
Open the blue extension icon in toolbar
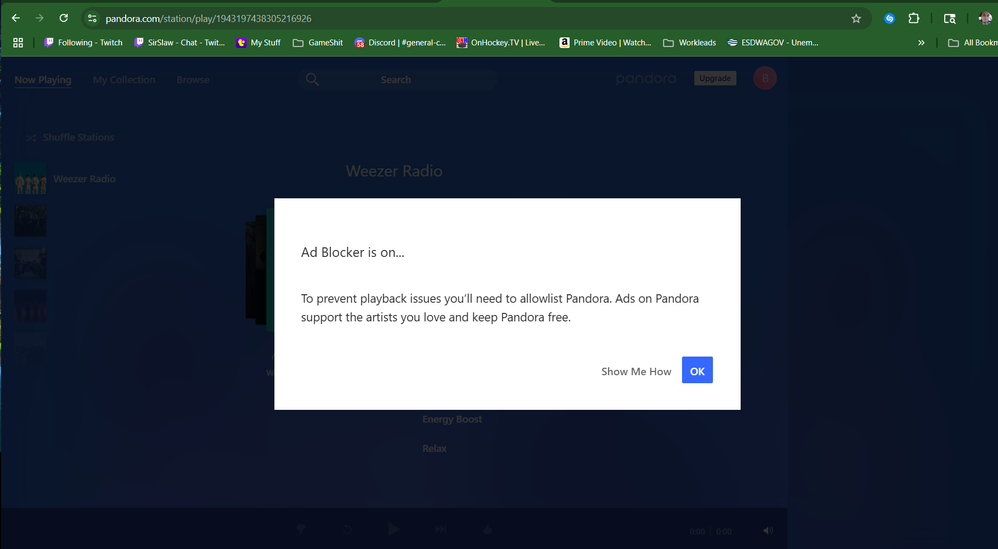tap(890, 18)
